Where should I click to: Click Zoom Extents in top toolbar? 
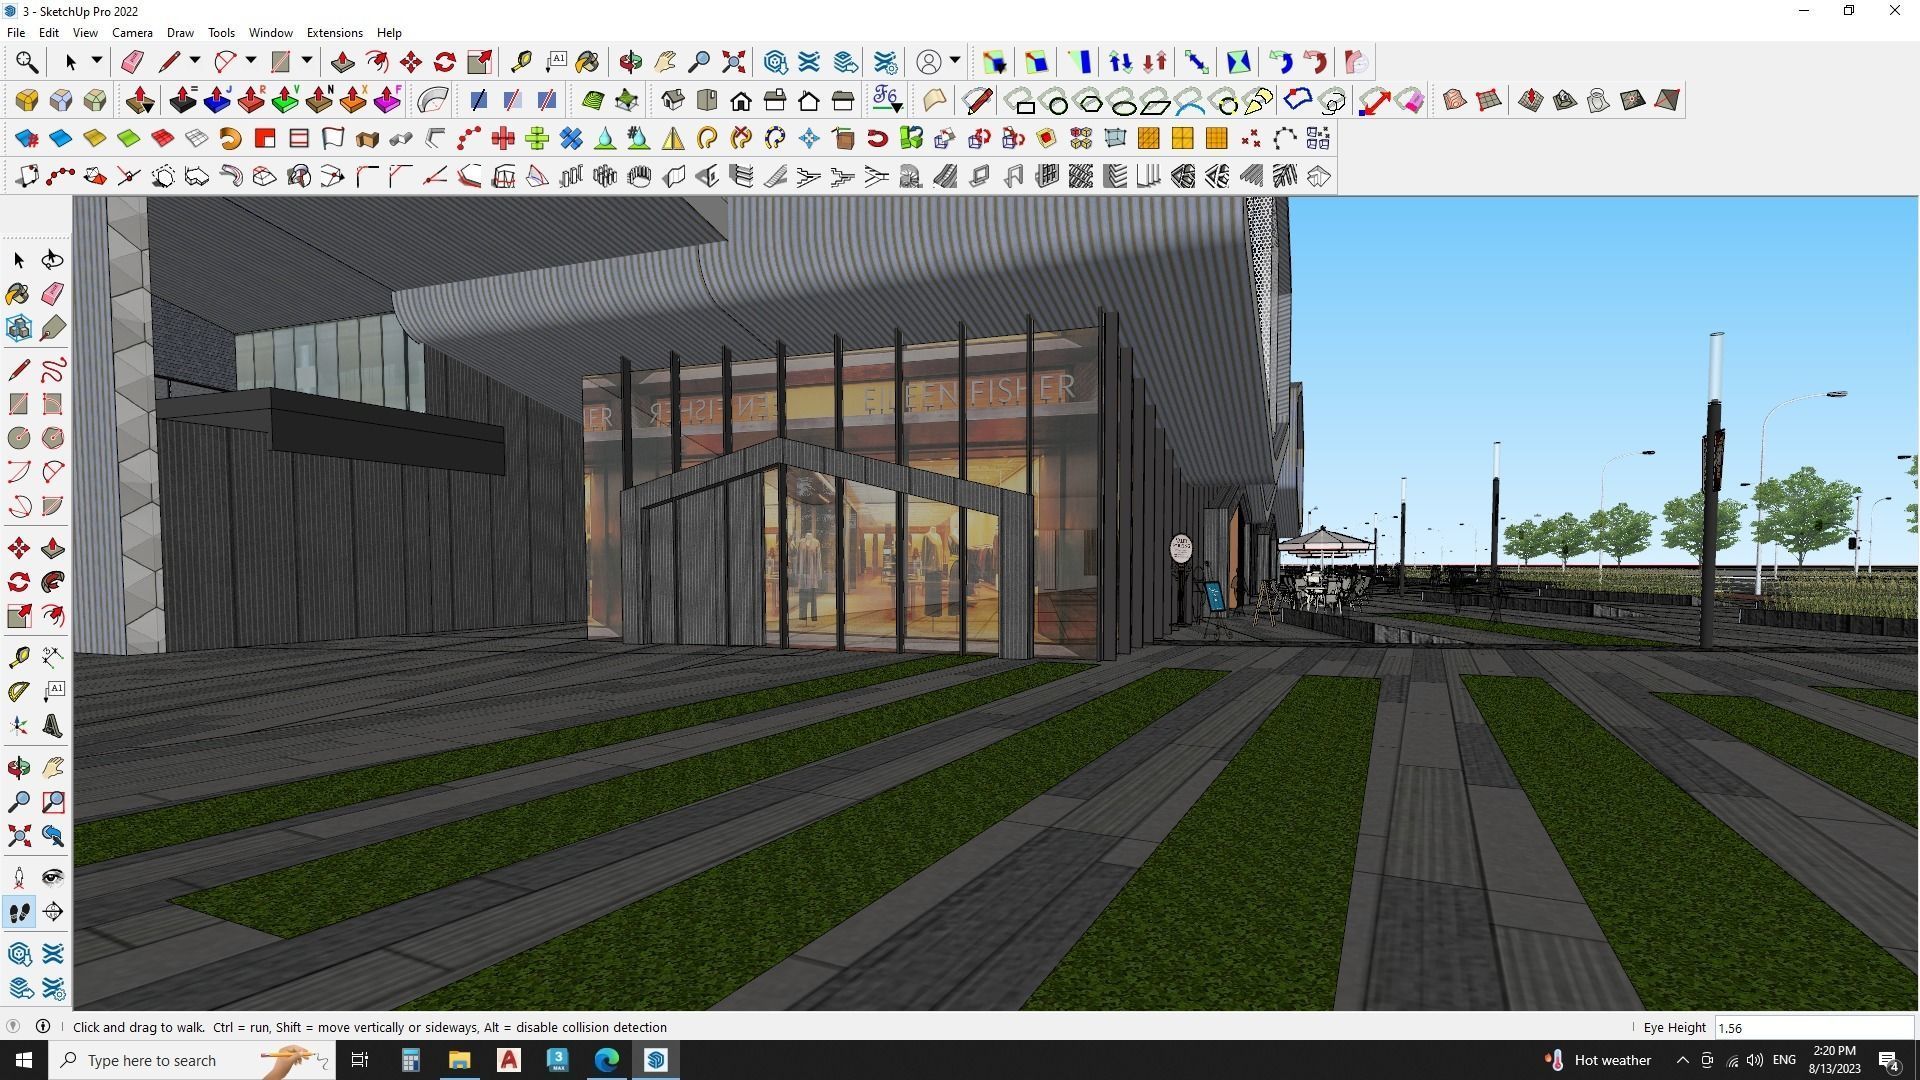pos(733,62)
